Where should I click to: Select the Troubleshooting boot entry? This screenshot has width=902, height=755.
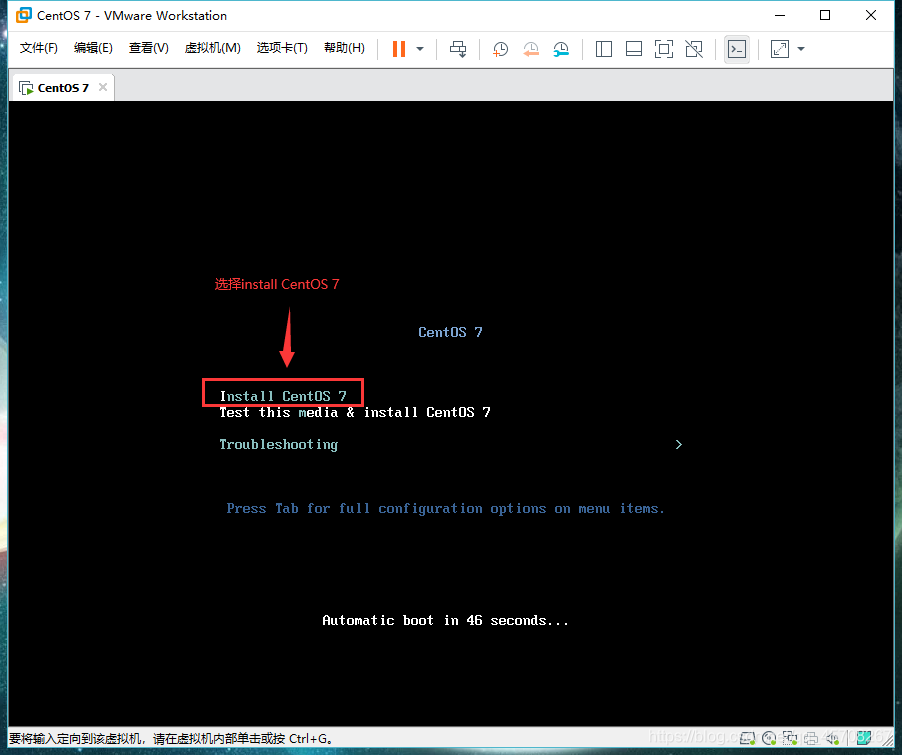point(278,444)
